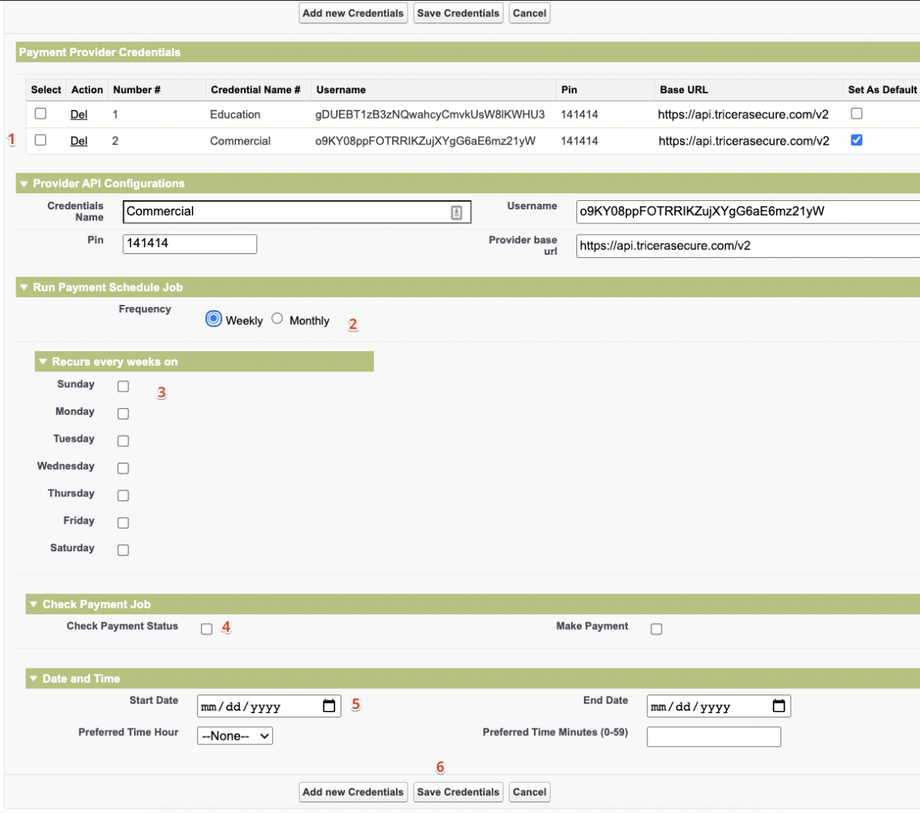
Task: Click Del link for Education credential
Action: click(x=79, y=115)
